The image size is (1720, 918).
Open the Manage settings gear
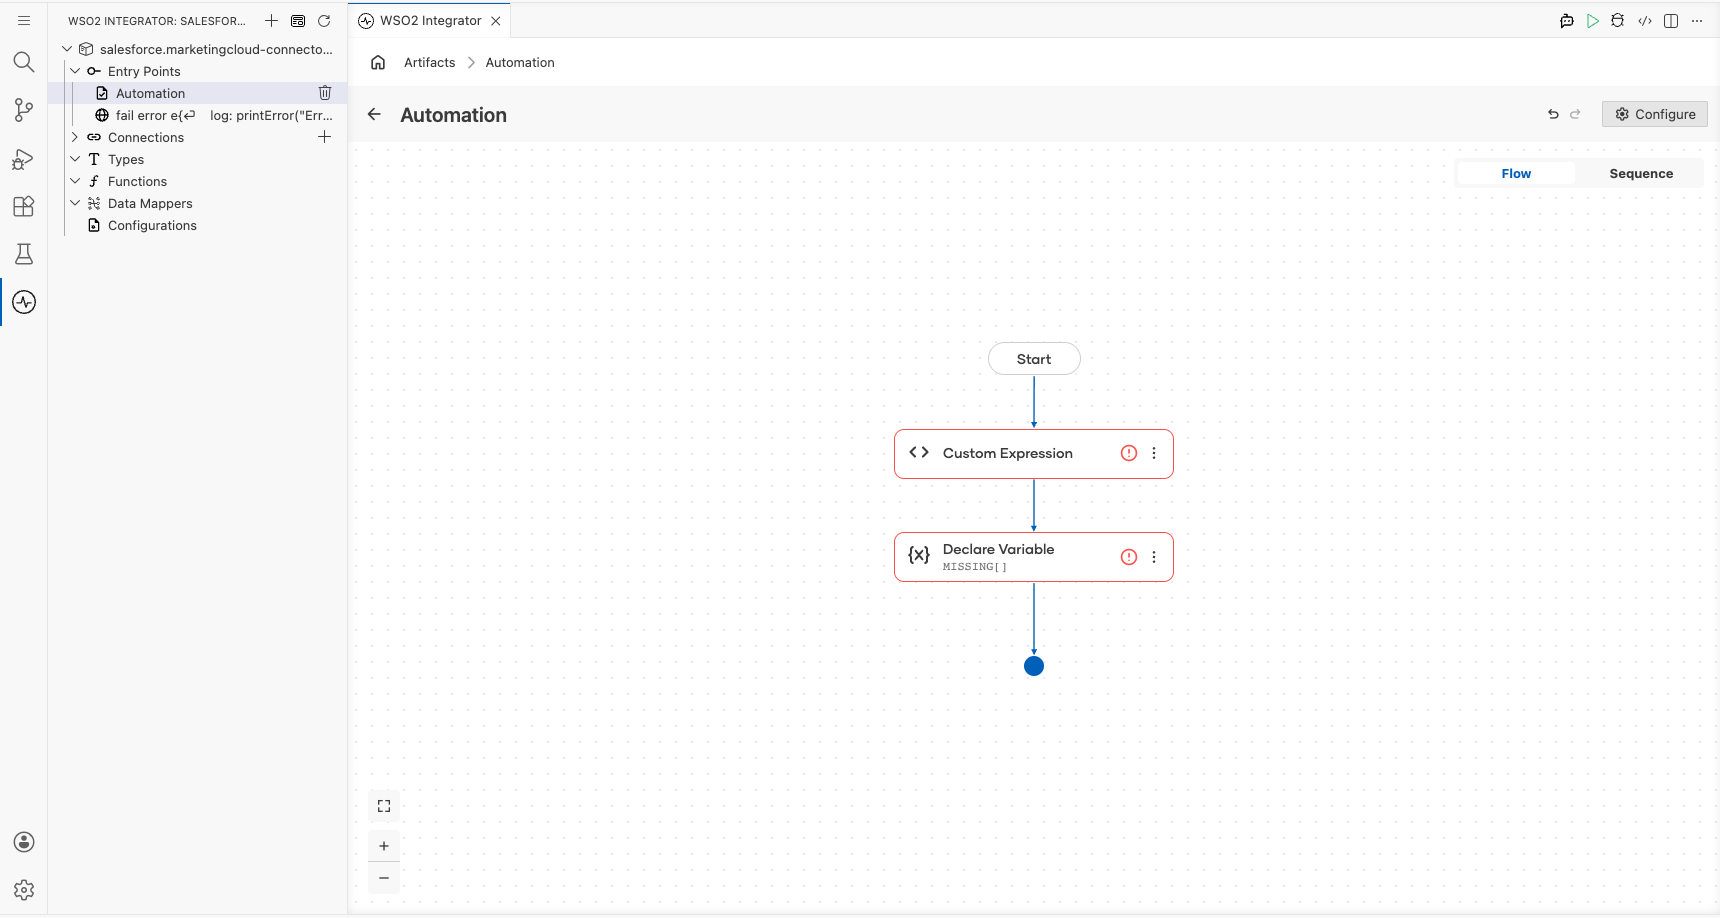click(24, 890)
